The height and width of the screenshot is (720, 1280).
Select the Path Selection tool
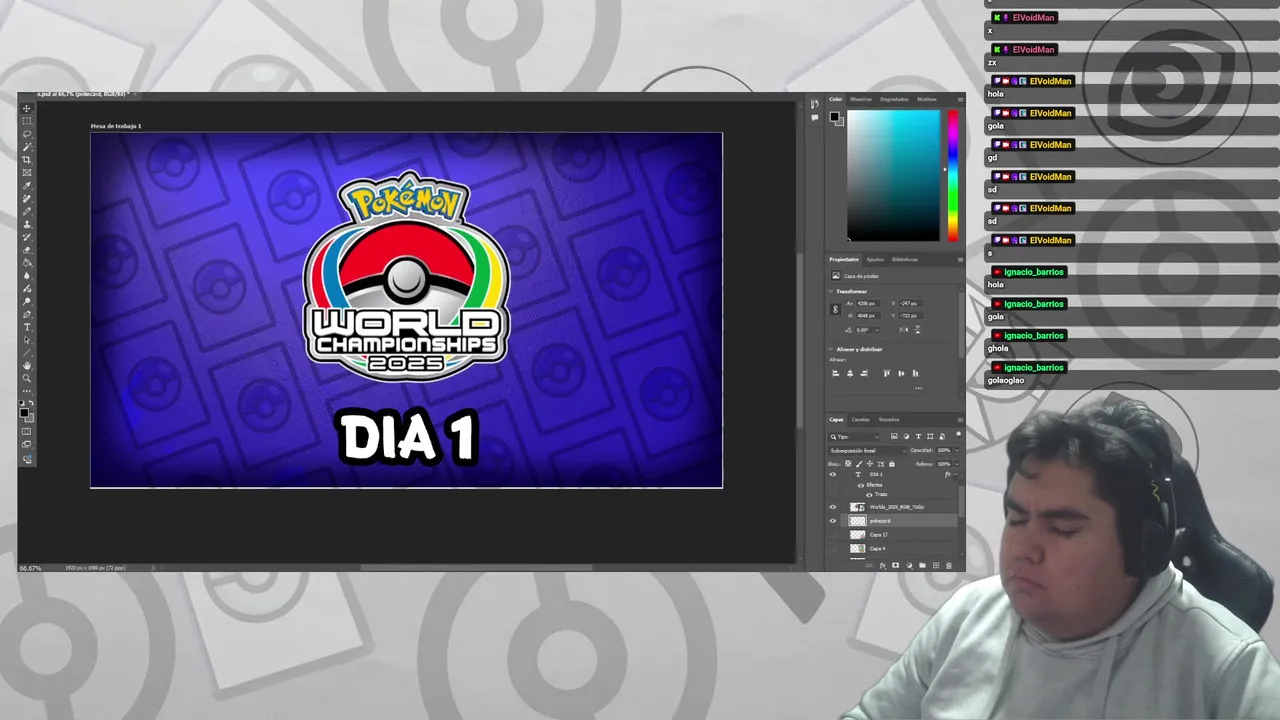click(27, 340)
